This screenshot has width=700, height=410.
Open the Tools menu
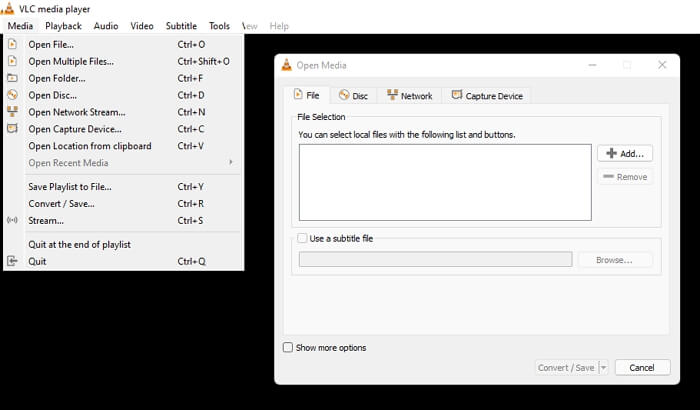pos(219,26)
